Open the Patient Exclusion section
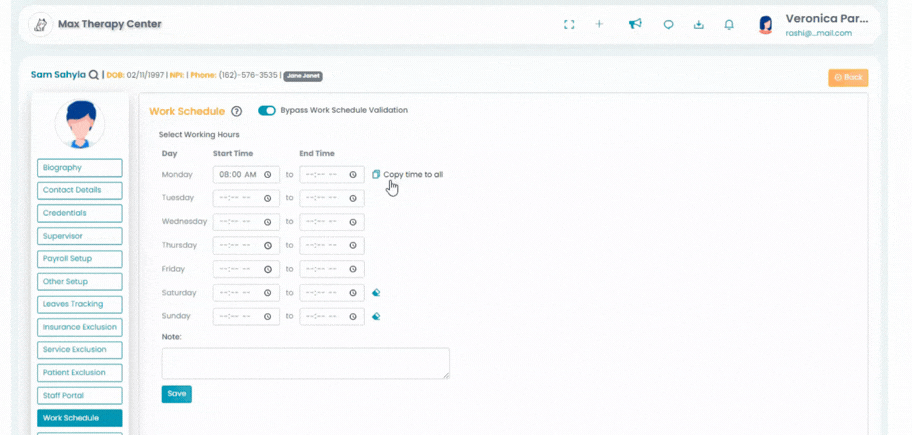 (x=80, y=373)
